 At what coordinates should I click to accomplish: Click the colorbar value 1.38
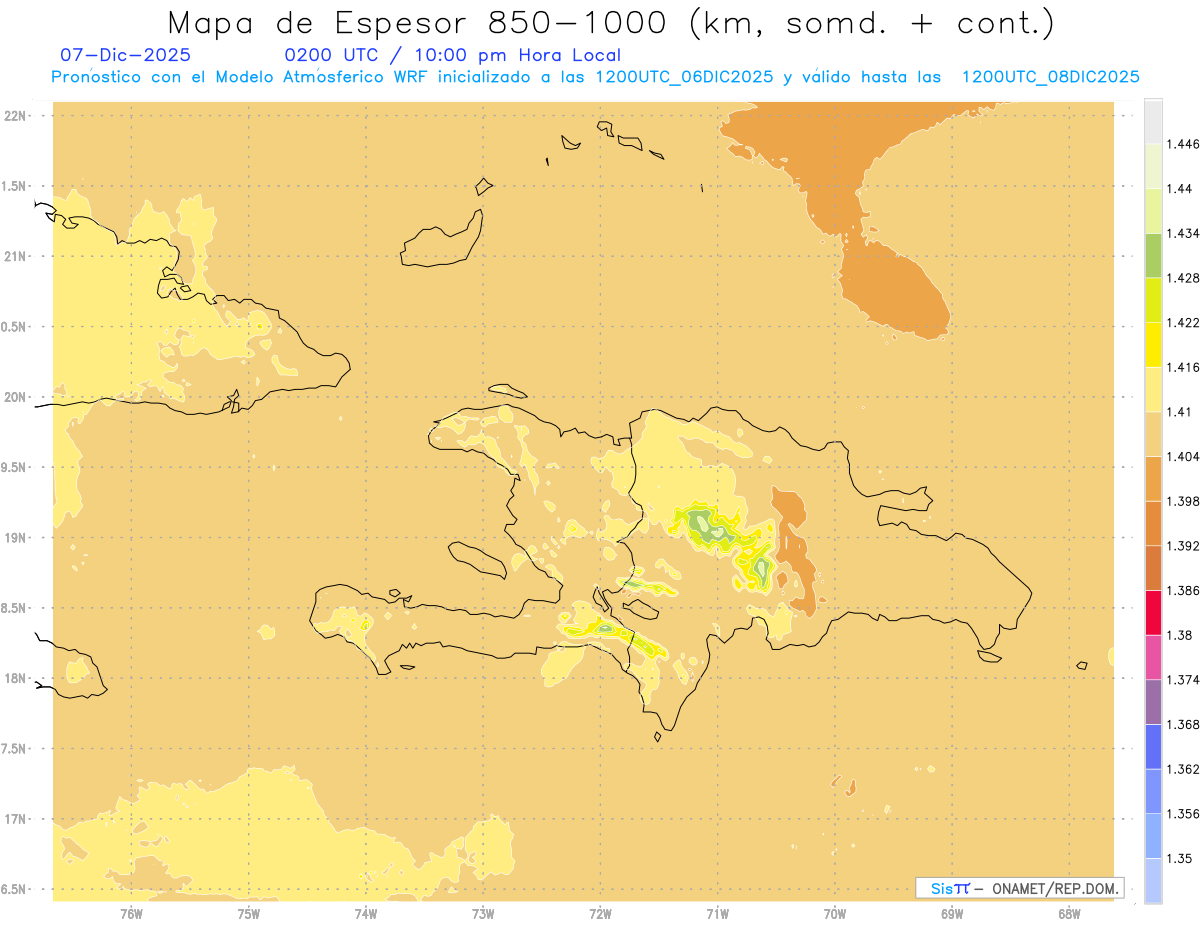pyautogui.click(x=1180, y=635)
